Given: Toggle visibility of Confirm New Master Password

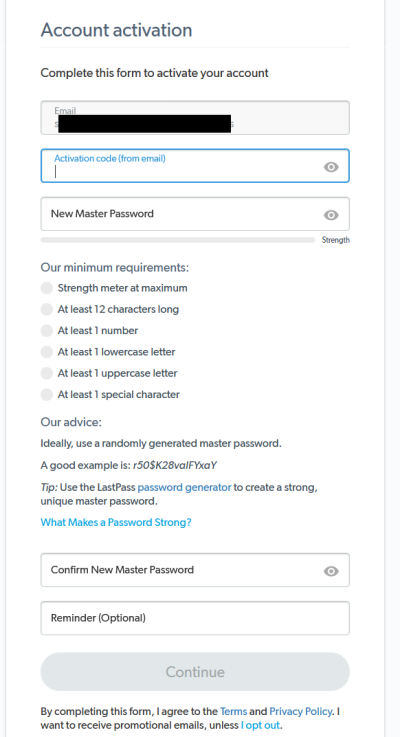Looking at the screenshot, I should (x=331, y=571).
